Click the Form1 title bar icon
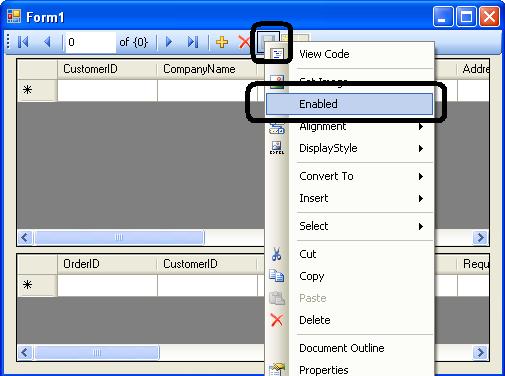The image size is (505, 376). pyautogui.click(x=14, y=16)
